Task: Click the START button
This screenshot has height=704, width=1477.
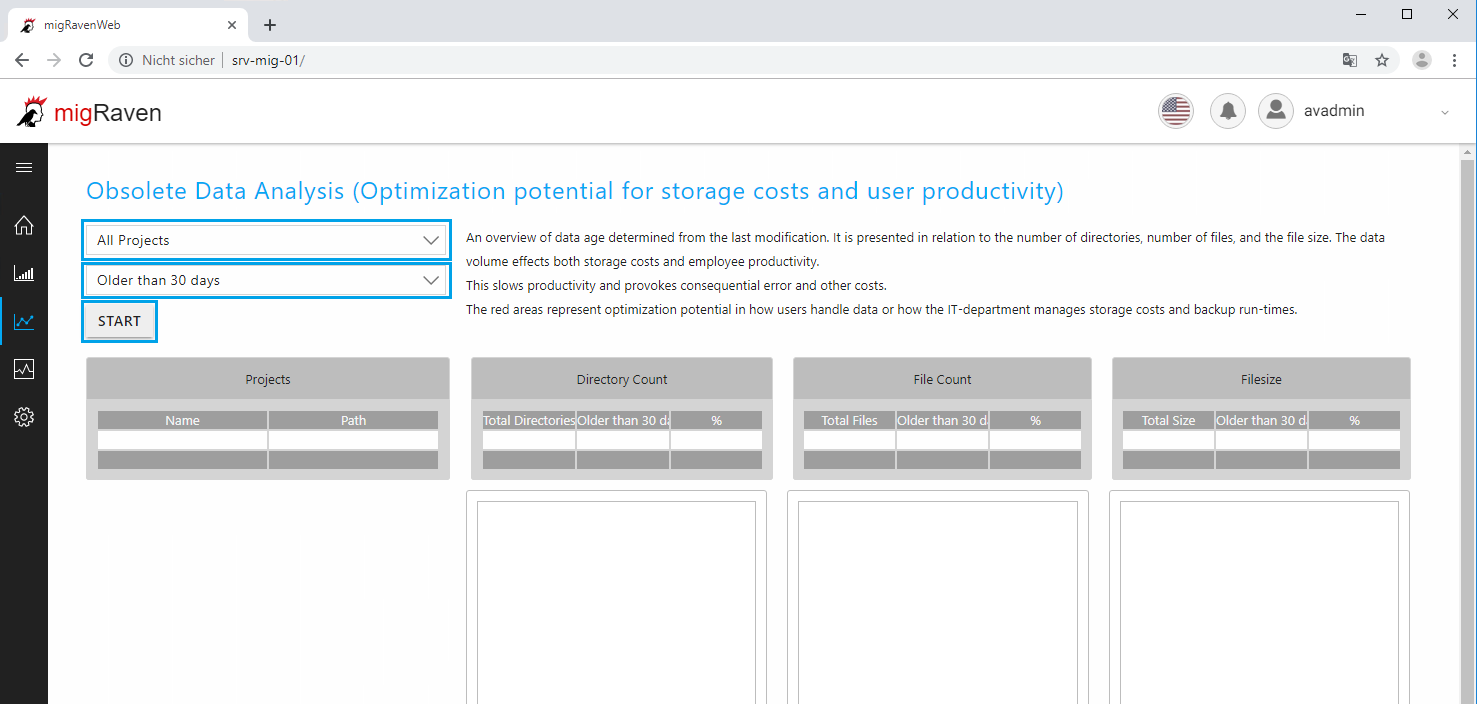Action: click(x=119, y=321)
